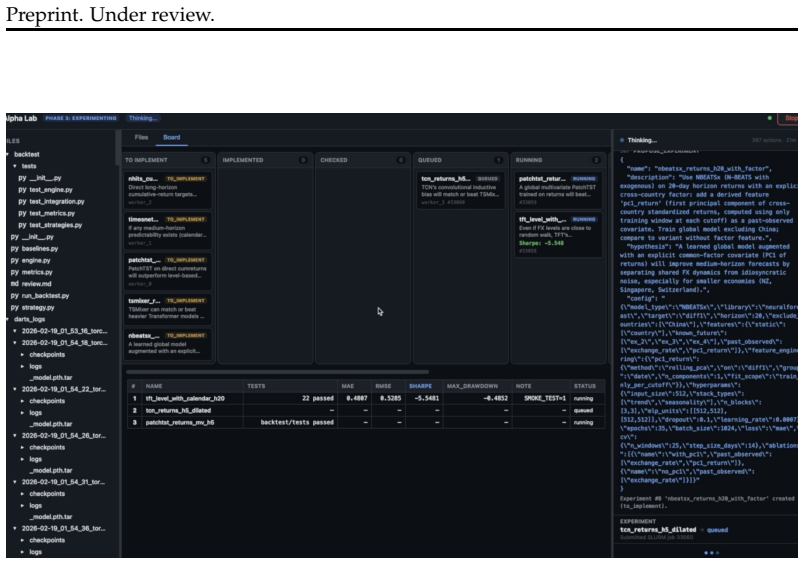Collapse the 2026-02-19_01_54_31 log folder
This screenshot has width=804, height=564.
pos(15,482)
